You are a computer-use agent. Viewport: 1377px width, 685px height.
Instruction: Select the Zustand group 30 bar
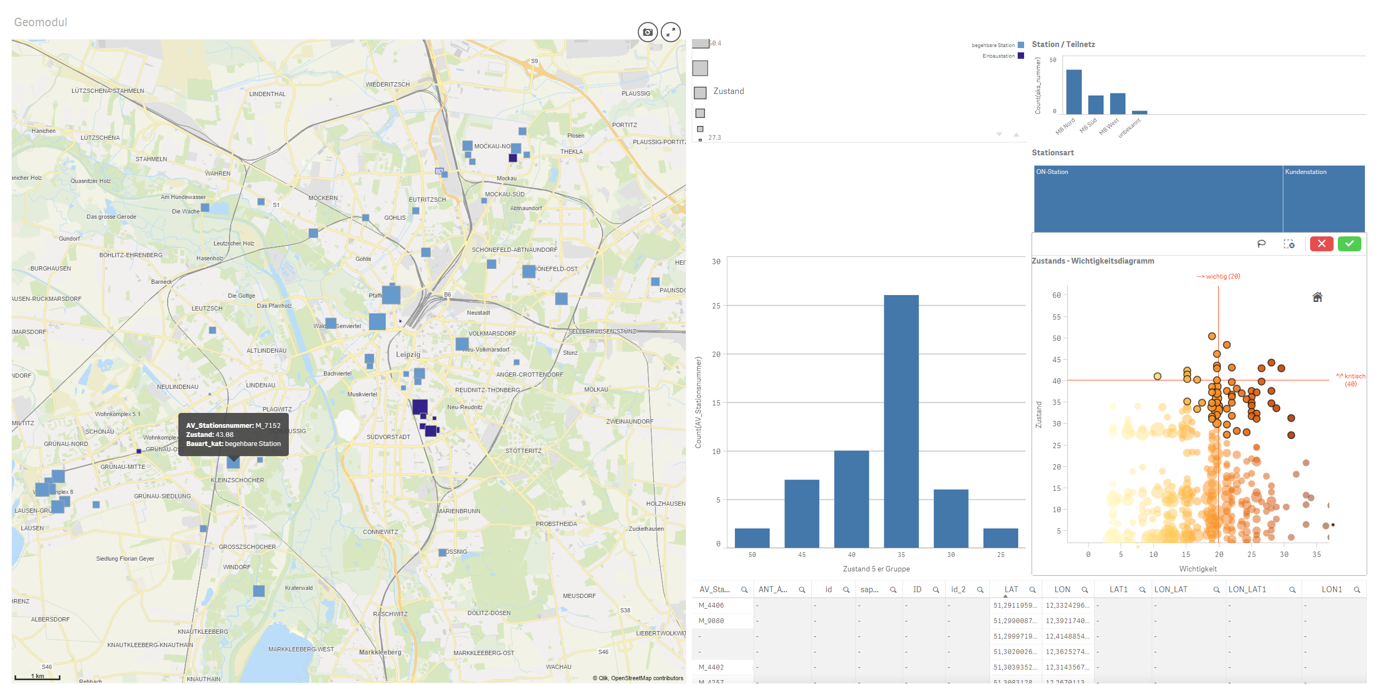pyautogui.click(x=951, y=518)
